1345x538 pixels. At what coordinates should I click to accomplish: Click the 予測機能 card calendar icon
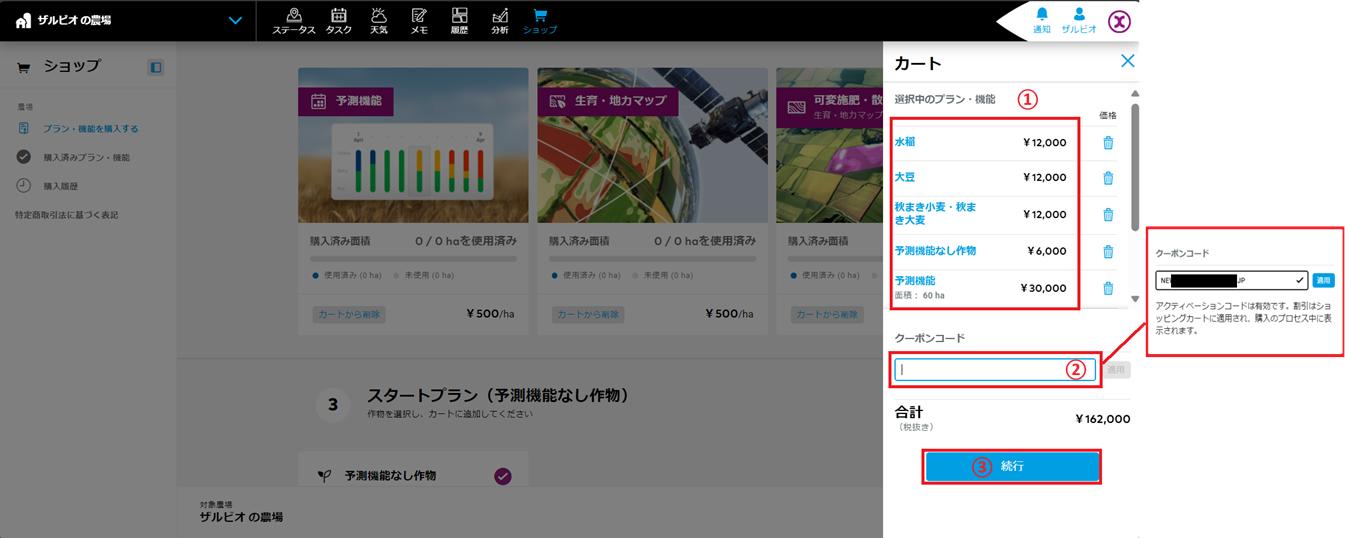pos(319,101)
